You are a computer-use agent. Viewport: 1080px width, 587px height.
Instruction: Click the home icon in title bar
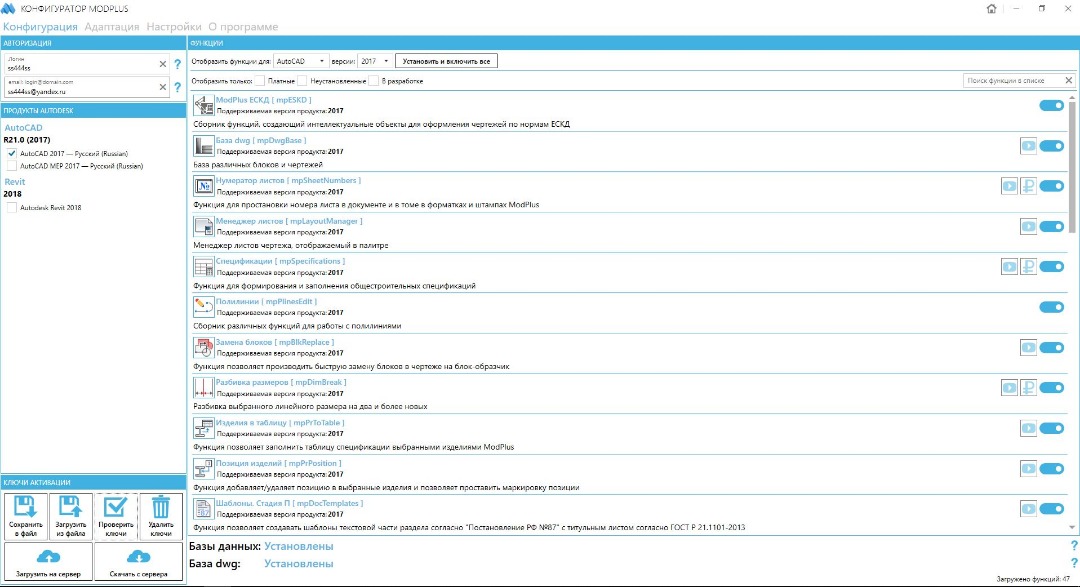991,9
